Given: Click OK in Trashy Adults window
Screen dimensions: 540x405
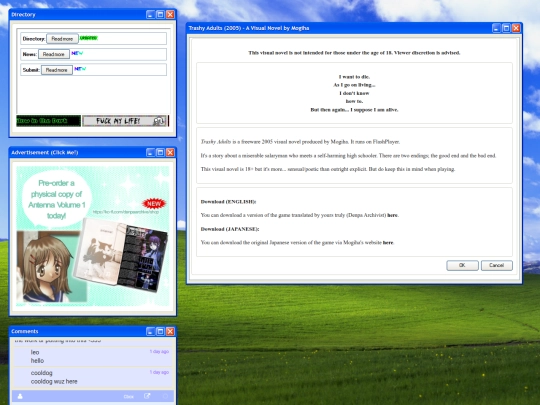Looking at the screenshot, I should pos(462,265).
